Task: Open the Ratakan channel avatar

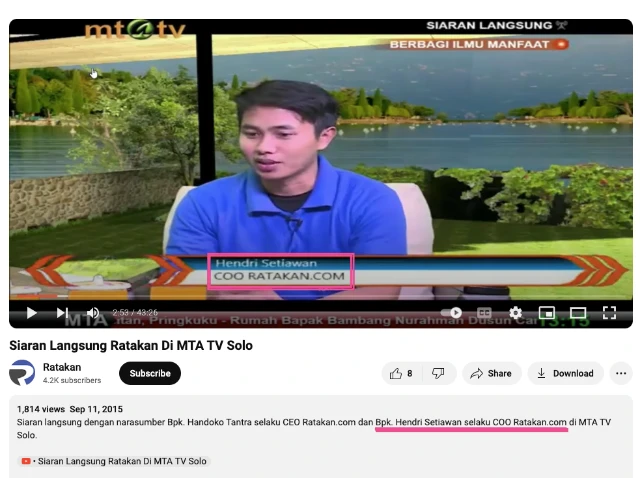Action: point(22,373)
